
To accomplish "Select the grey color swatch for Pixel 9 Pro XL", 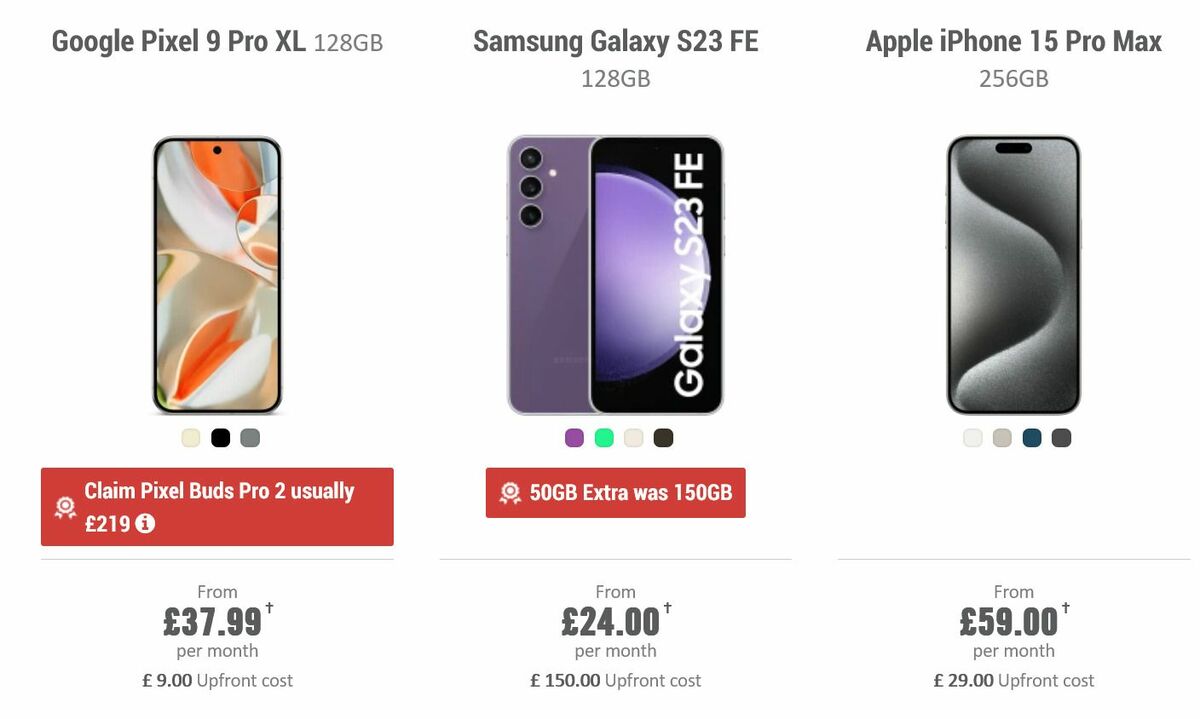I will [249, 437].
